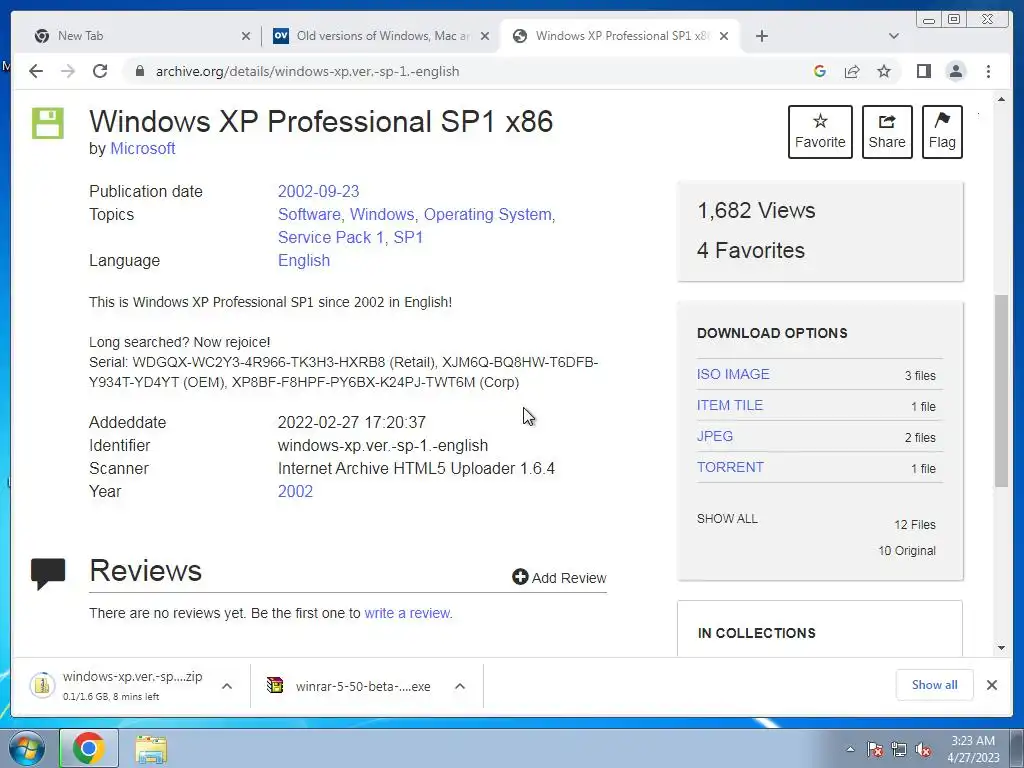The width and height of the screenshot is (1024, 768).
Task: Click Add Review
Action: click(x=559, y=577)
